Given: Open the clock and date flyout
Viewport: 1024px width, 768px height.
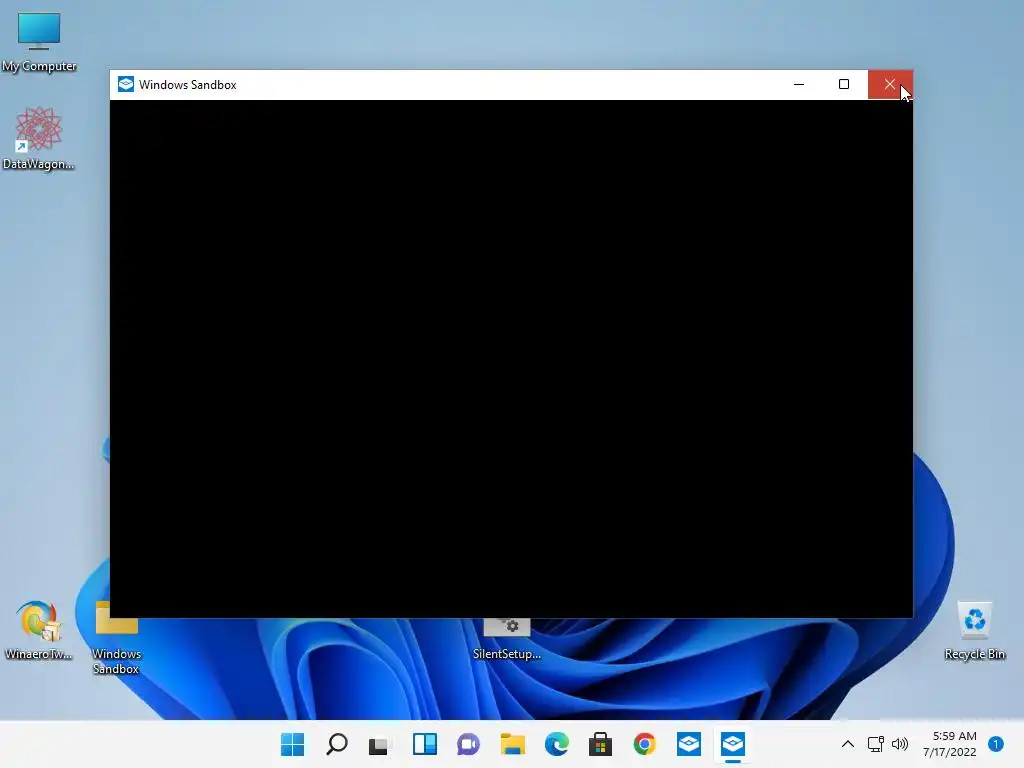Looking at the screenshot, I should coord(950,744).
